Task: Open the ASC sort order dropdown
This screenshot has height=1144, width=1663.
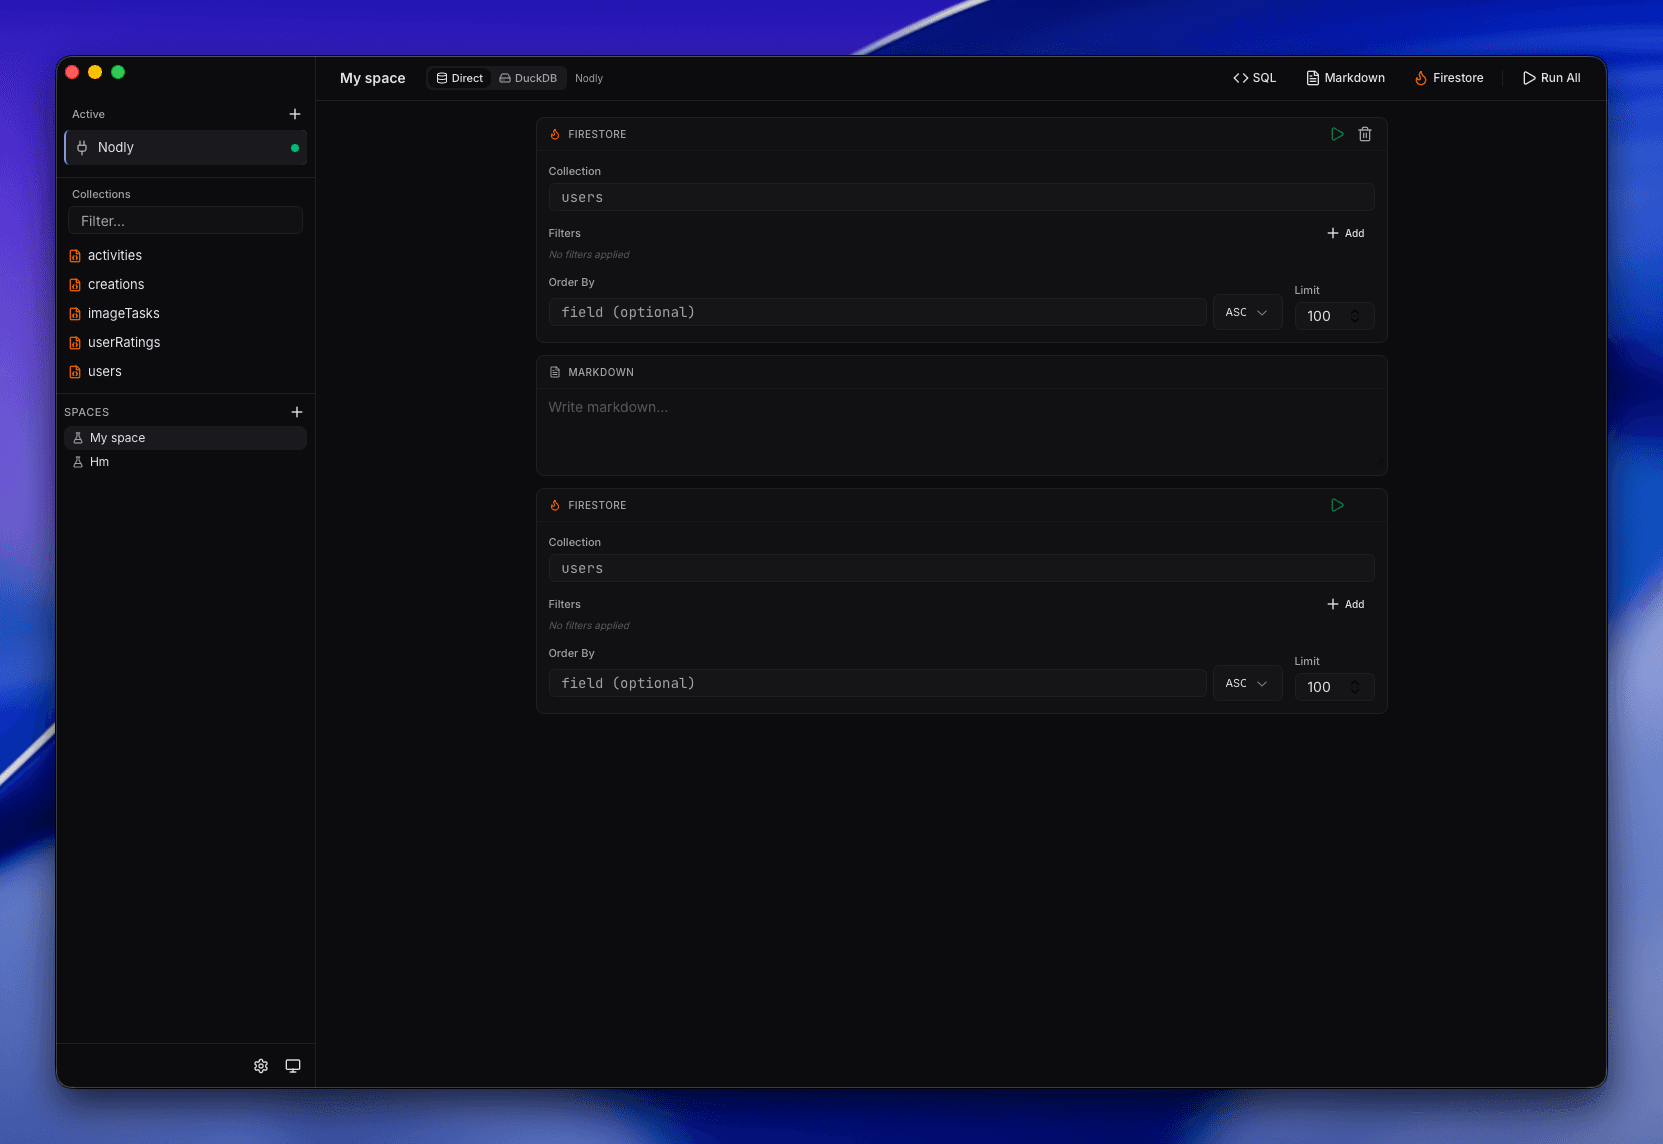Action: tap(1247, 312)
